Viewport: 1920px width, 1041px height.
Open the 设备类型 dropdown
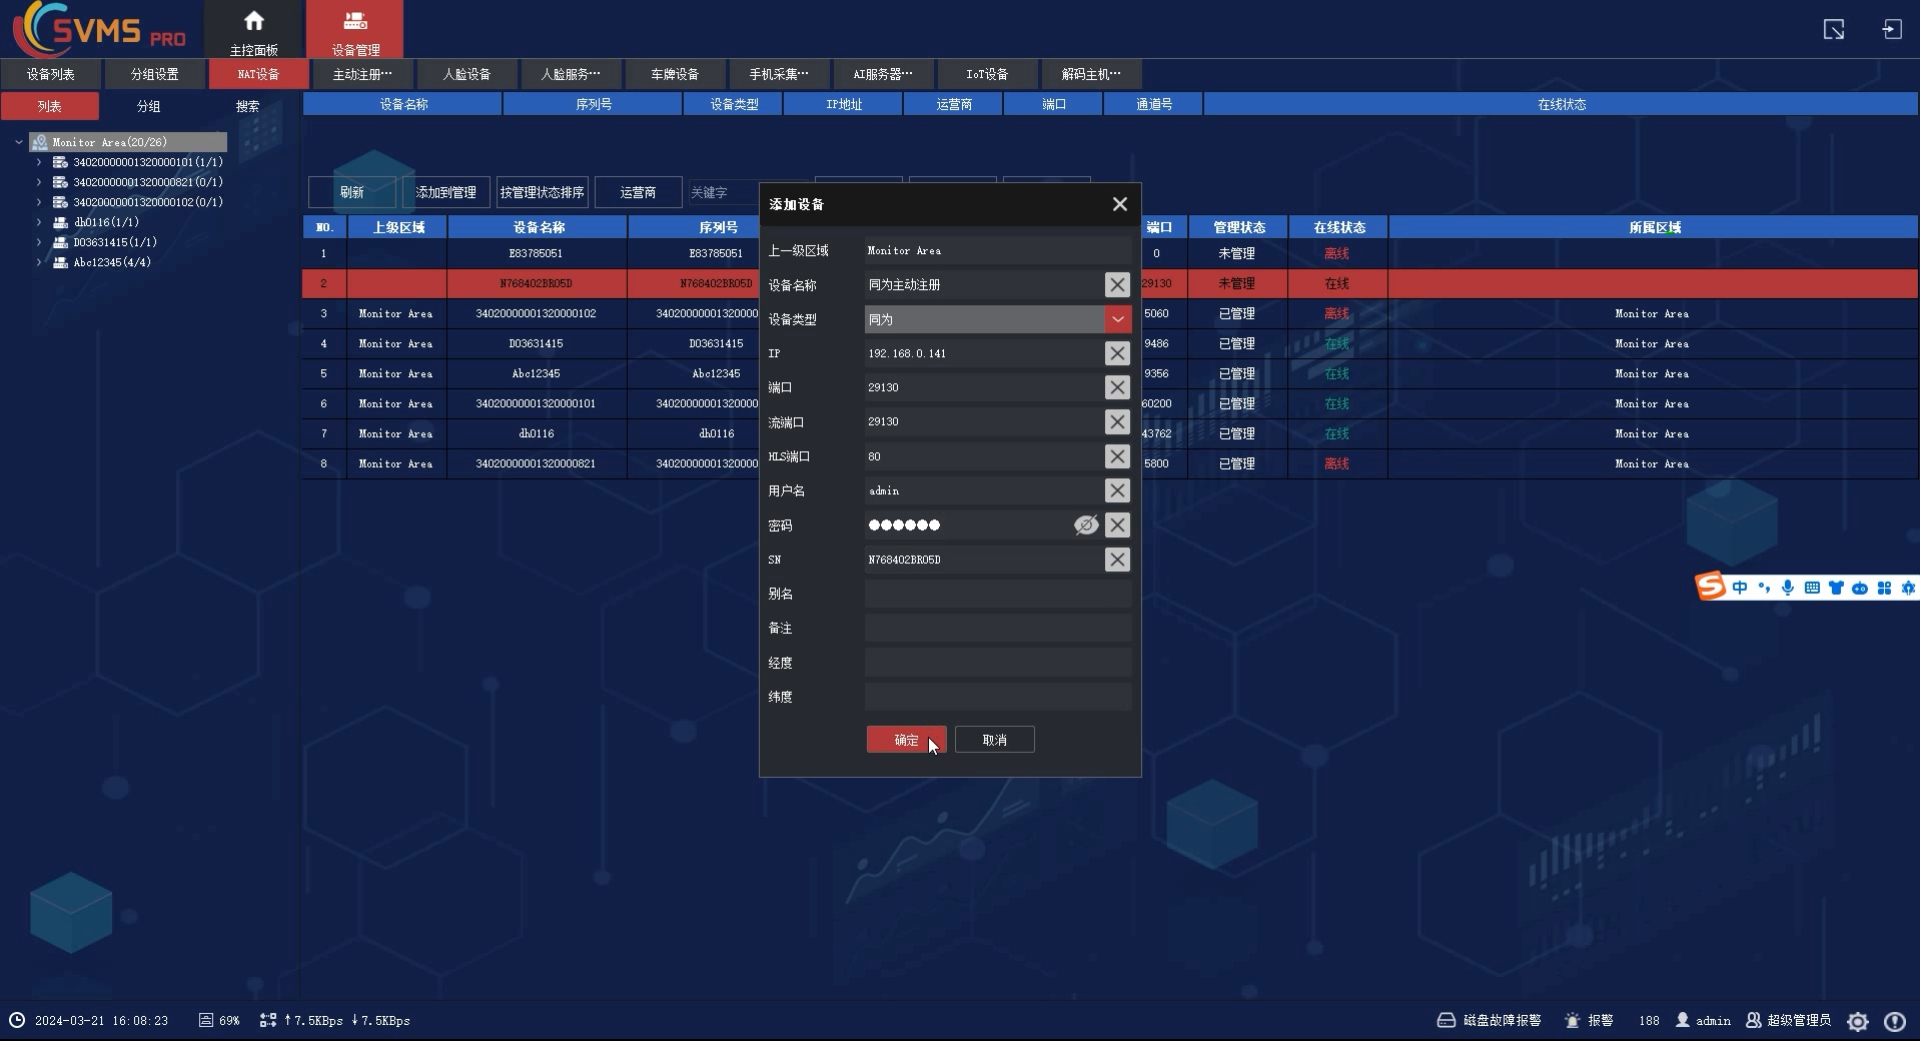[x=1117, y=319]
